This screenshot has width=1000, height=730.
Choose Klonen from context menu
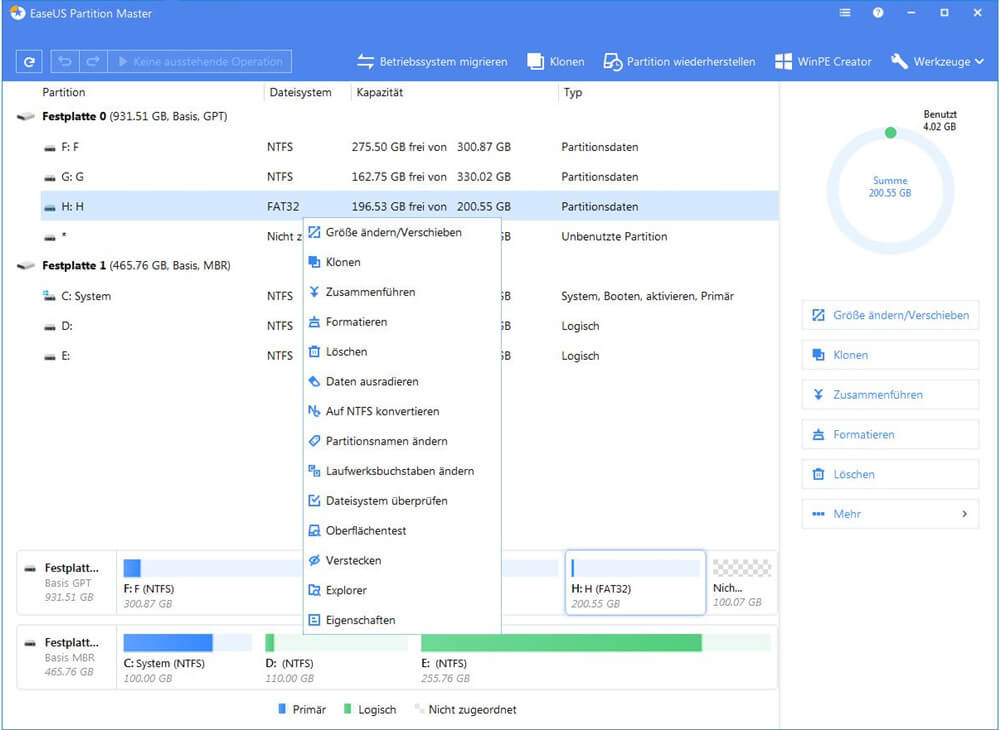402,262
